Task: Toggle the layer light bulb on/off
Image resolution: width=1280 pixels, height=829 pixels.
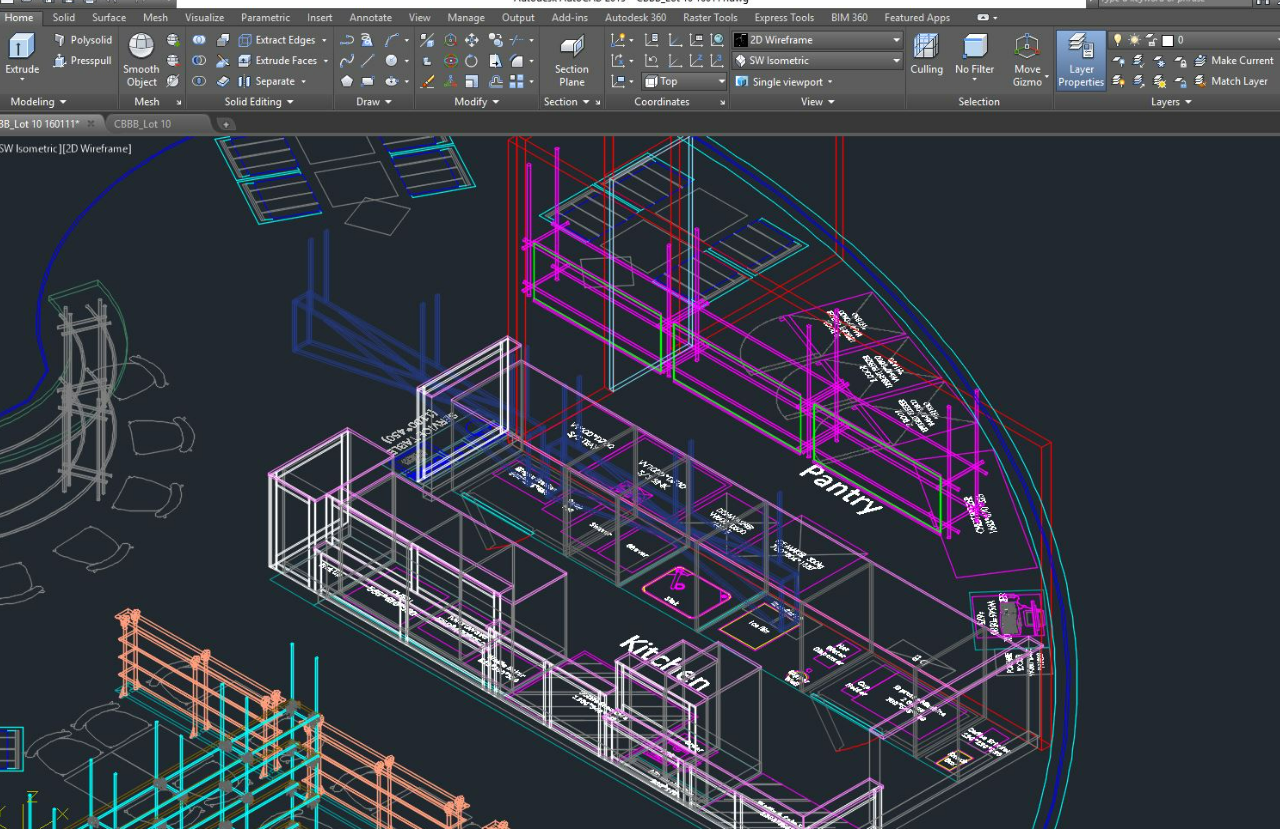Action: [x=1118, y=40]
